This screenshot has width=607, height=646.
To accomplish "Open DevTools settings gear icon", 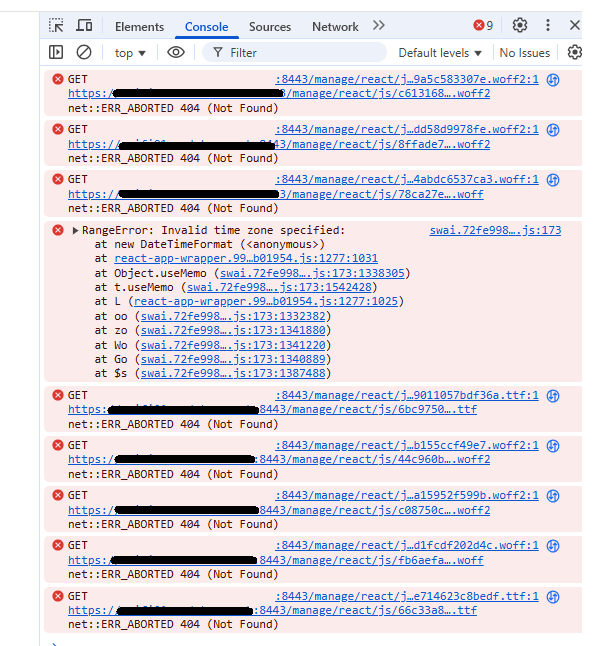I will coord(520,26).
